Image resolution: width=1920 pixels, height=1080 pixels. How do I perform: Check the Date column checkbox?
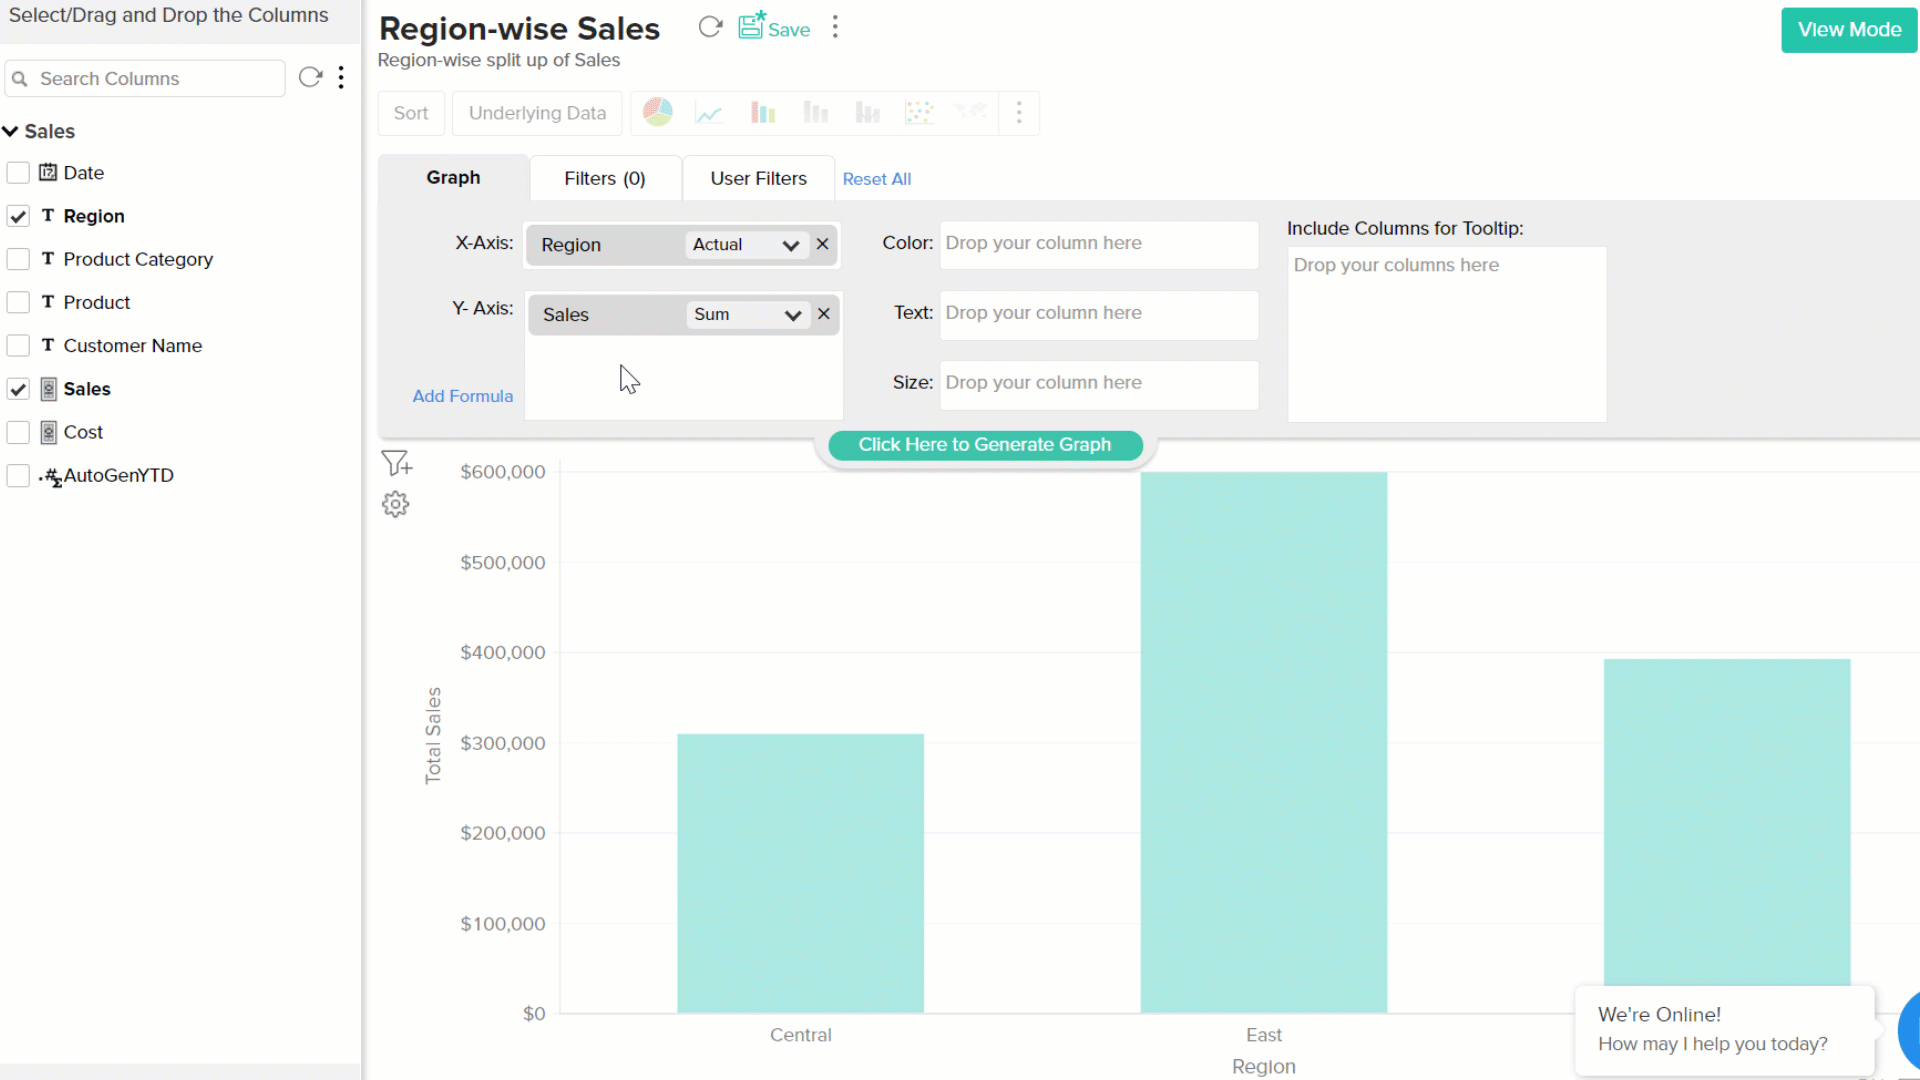tap(18, 173)
